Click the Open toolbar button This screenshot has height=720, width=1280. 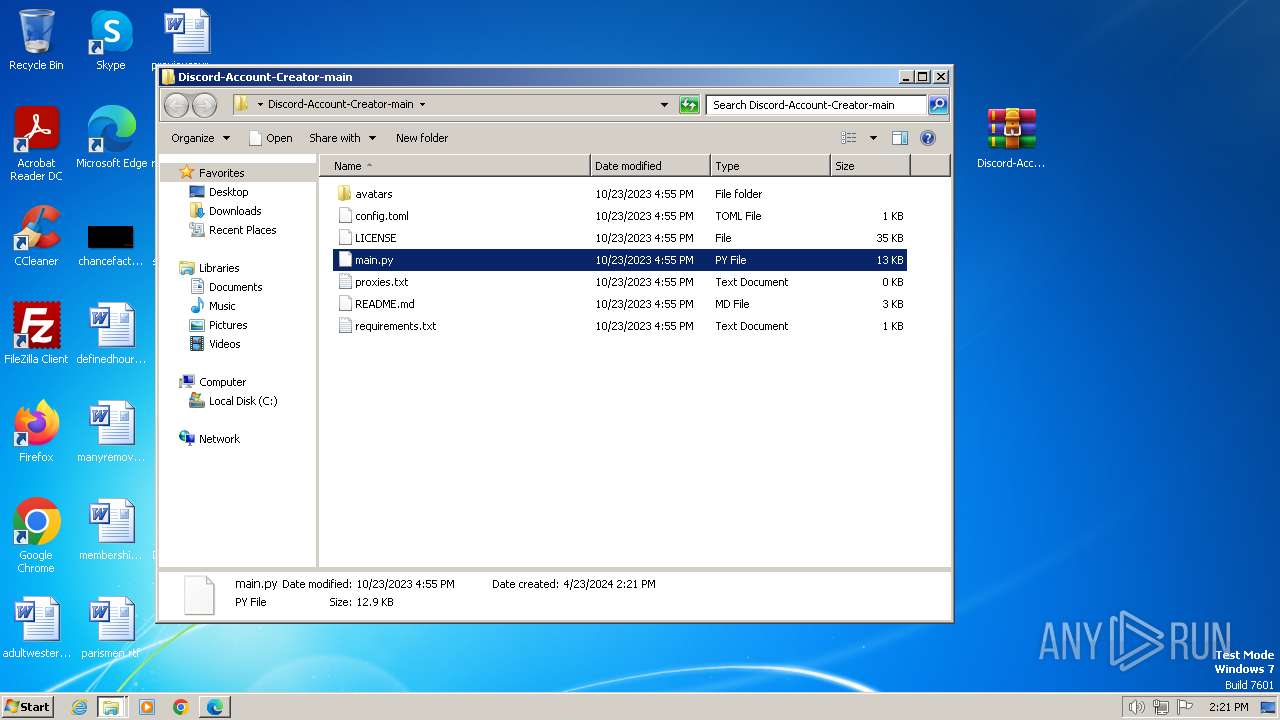(270, 138)
